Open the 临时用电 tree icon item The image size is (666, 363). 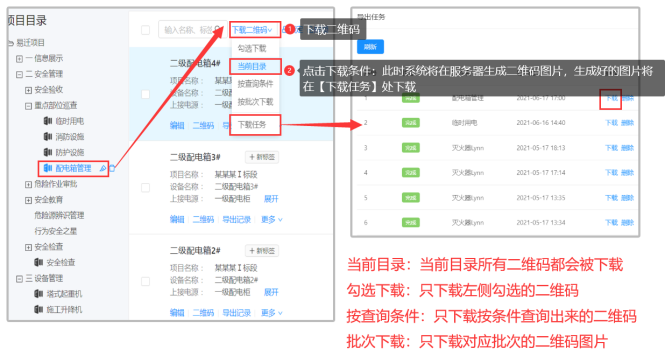48,121
